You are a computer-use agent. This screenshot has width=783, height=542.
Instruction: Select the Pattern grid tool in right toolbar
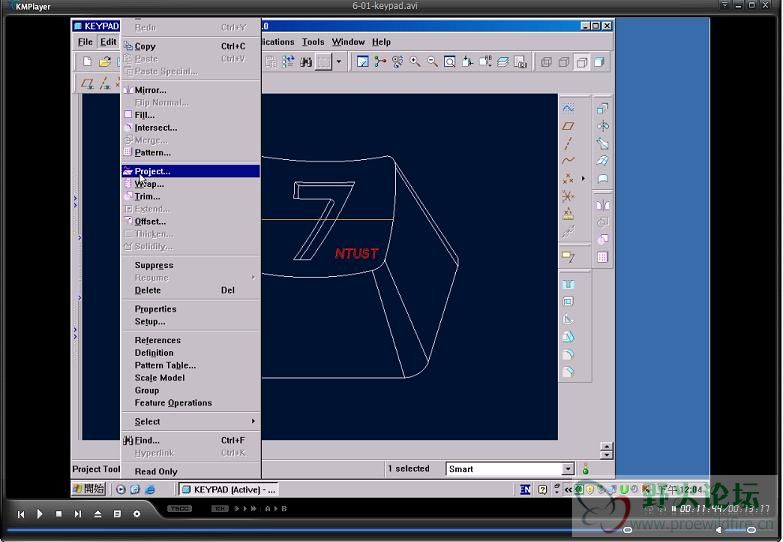click(603, 257)
